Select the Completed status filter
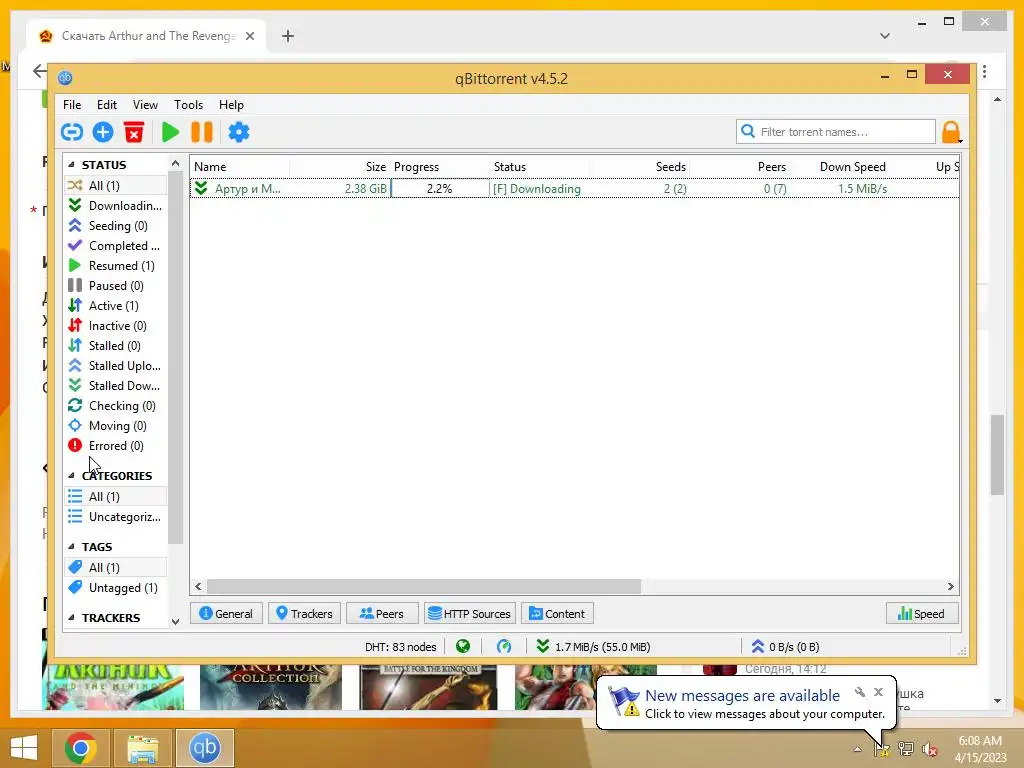The image size is (1024, 768). 116,246
